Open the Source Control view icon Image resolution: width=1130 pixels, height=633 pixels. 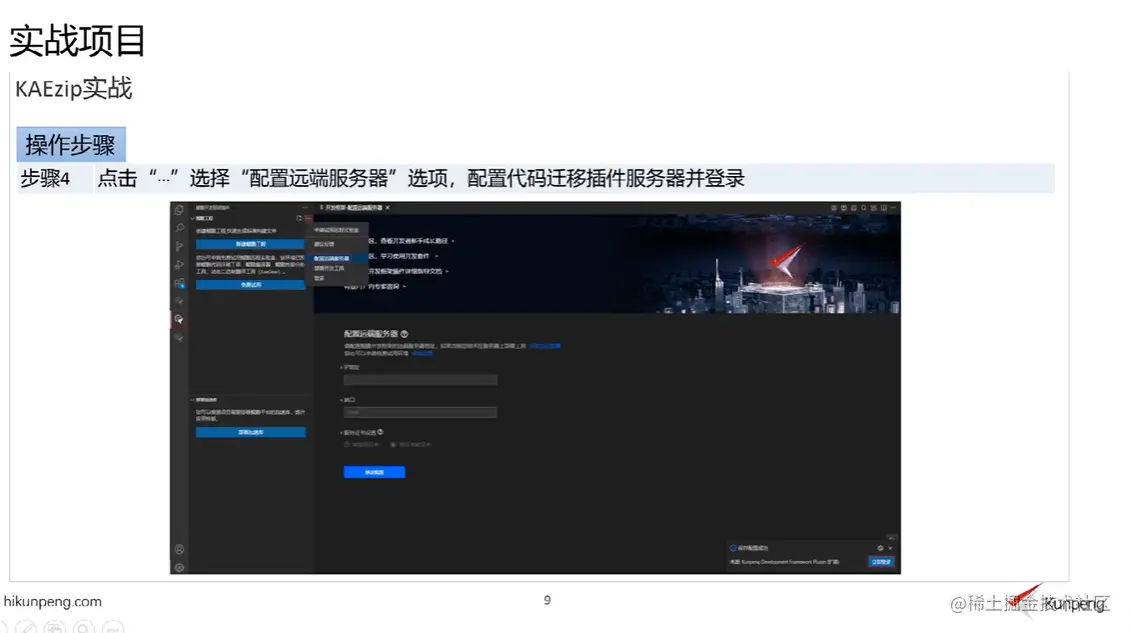pyautogui.click(x=179, y=246)
